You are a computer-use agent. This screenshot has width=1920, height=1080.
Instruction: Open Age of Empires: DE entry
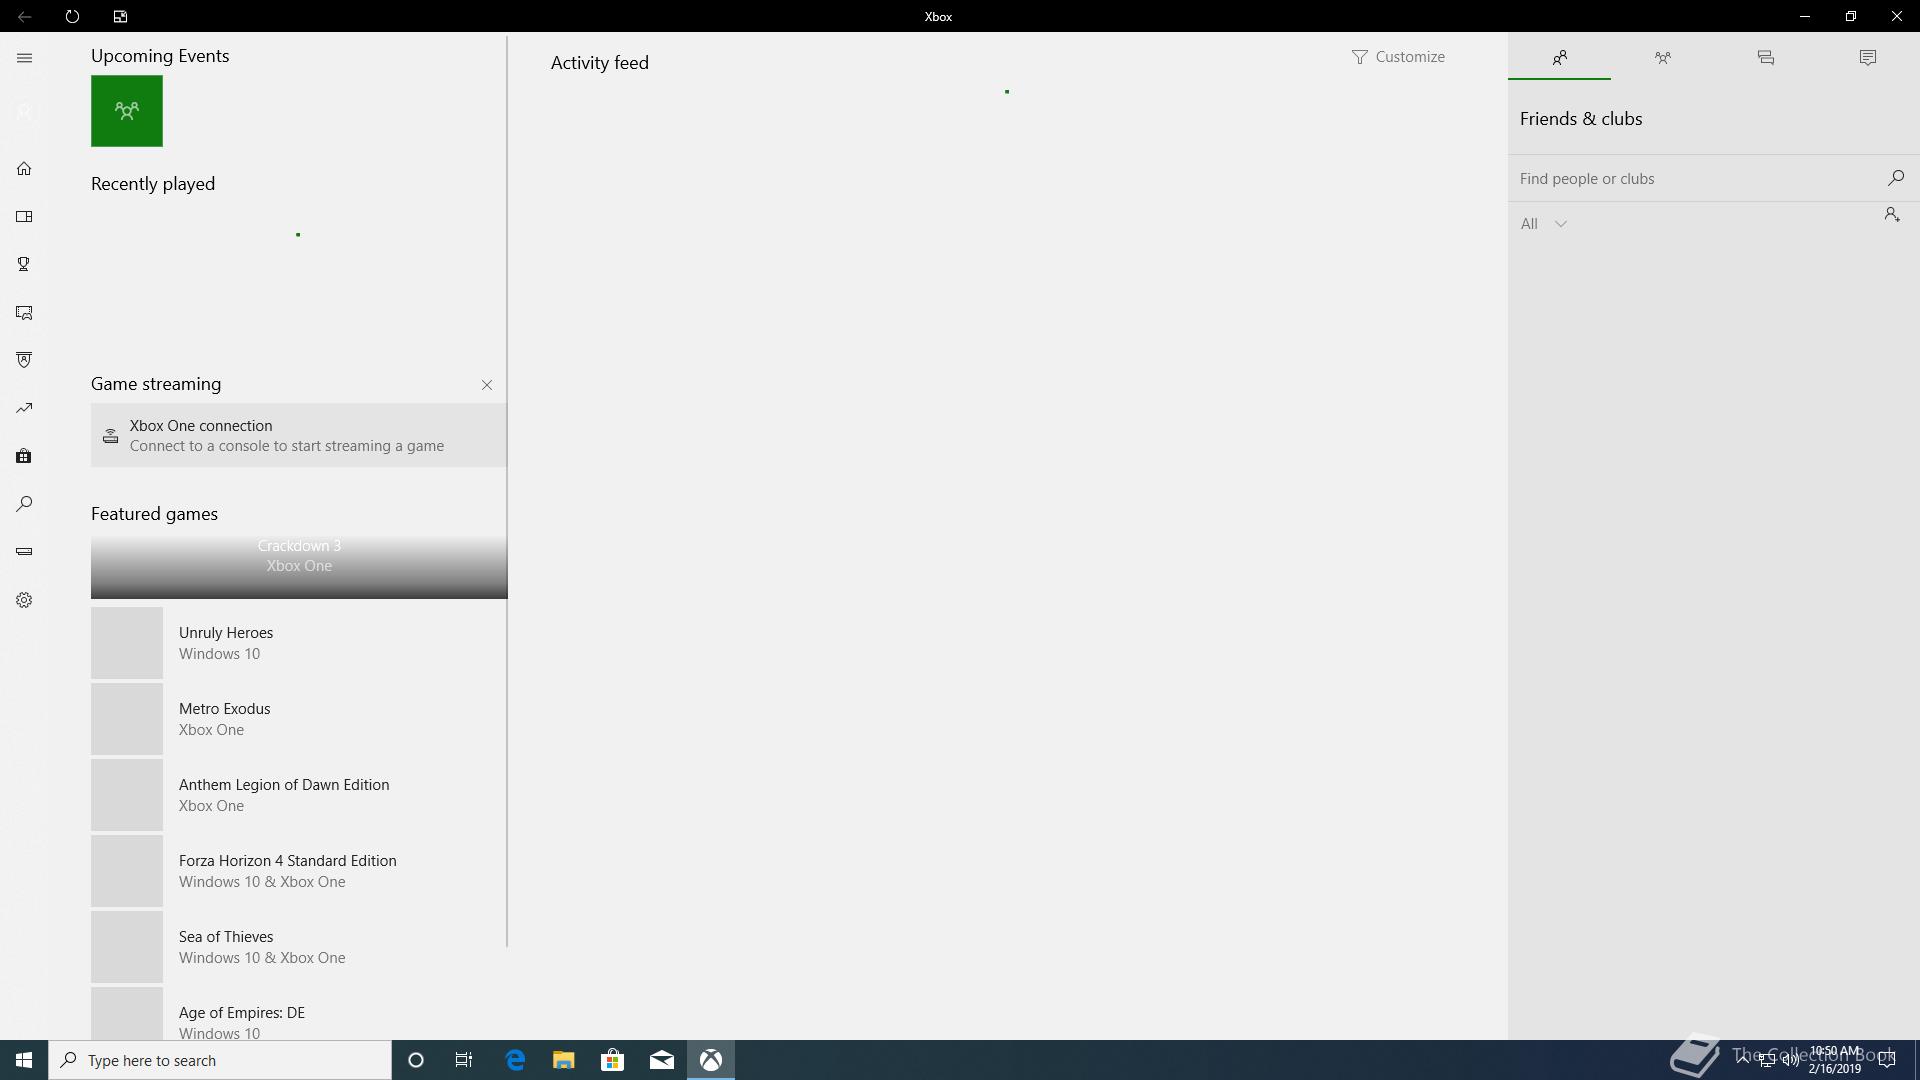click(299, 1014)
